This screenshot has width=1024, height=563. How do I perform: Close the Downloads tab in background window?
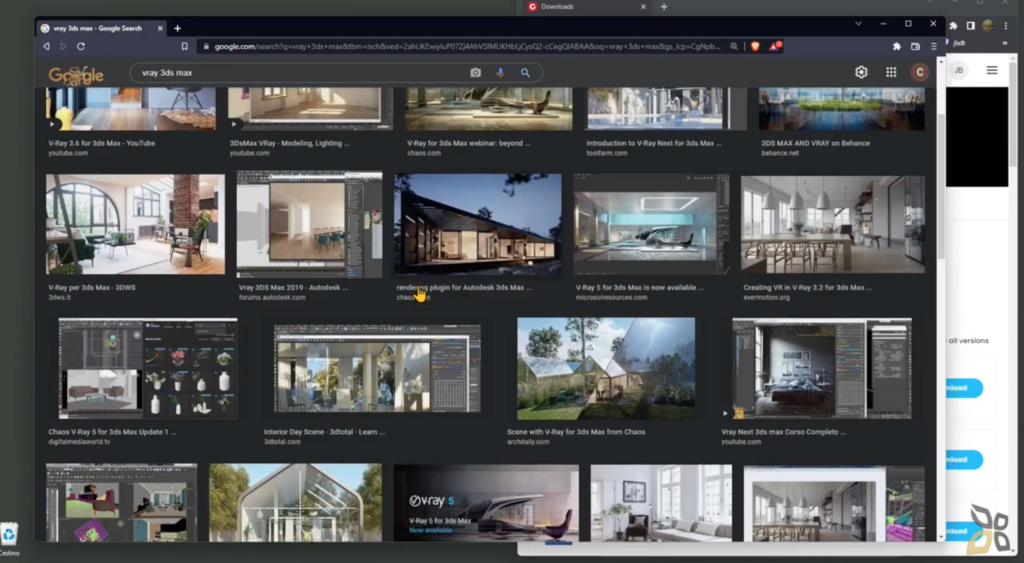643,7
